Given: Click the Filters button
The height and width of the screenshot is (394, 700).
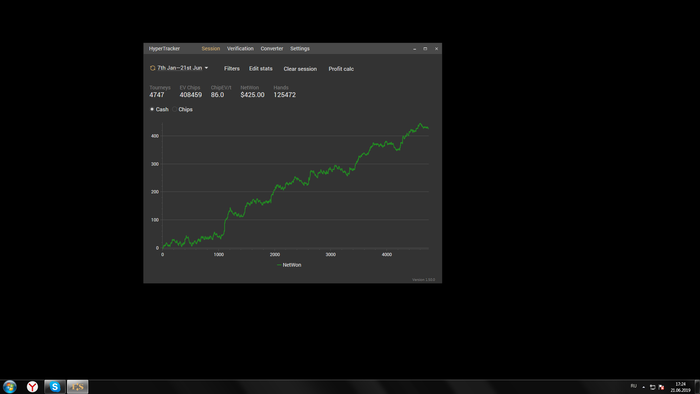Looking at the screenshot, I should 232,69.
